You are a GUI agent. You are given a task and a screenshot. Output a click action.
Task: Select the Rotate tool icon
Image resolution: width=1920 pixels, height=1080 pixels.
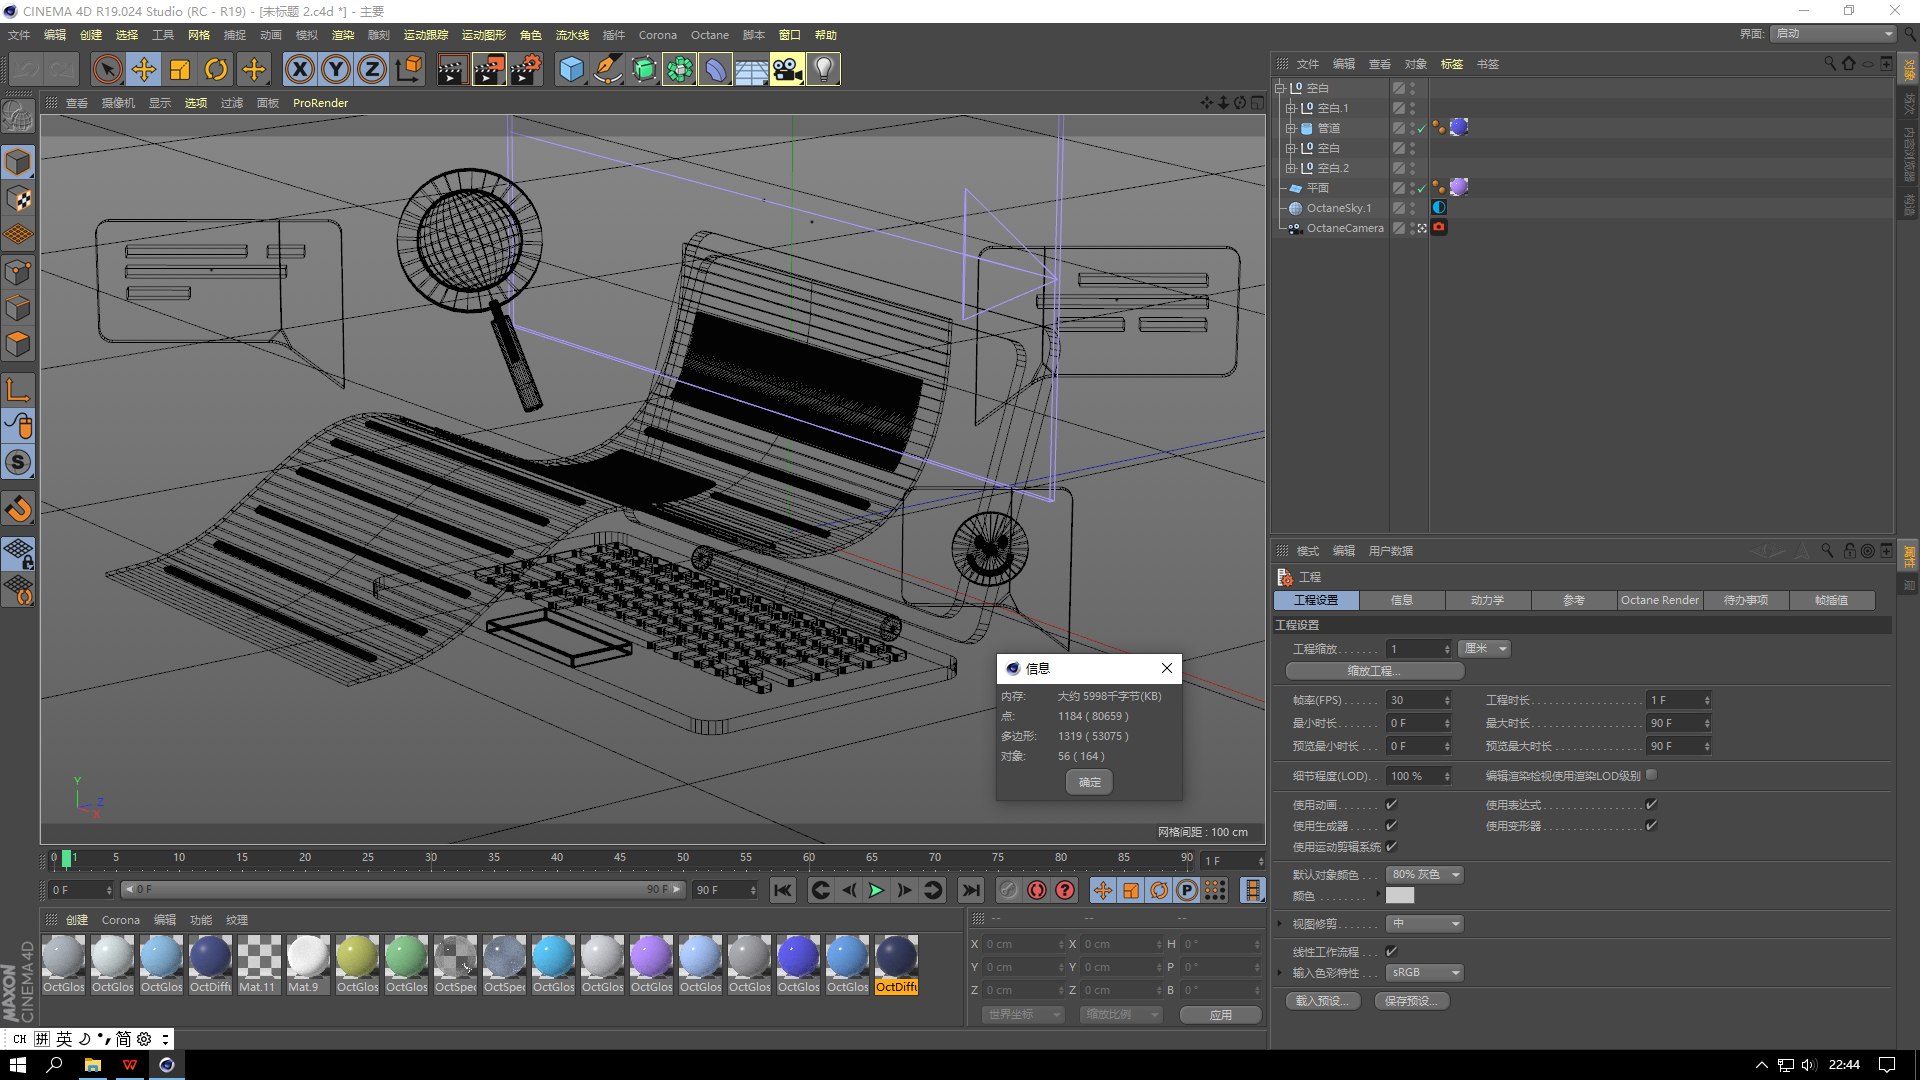tap(216, 69)
